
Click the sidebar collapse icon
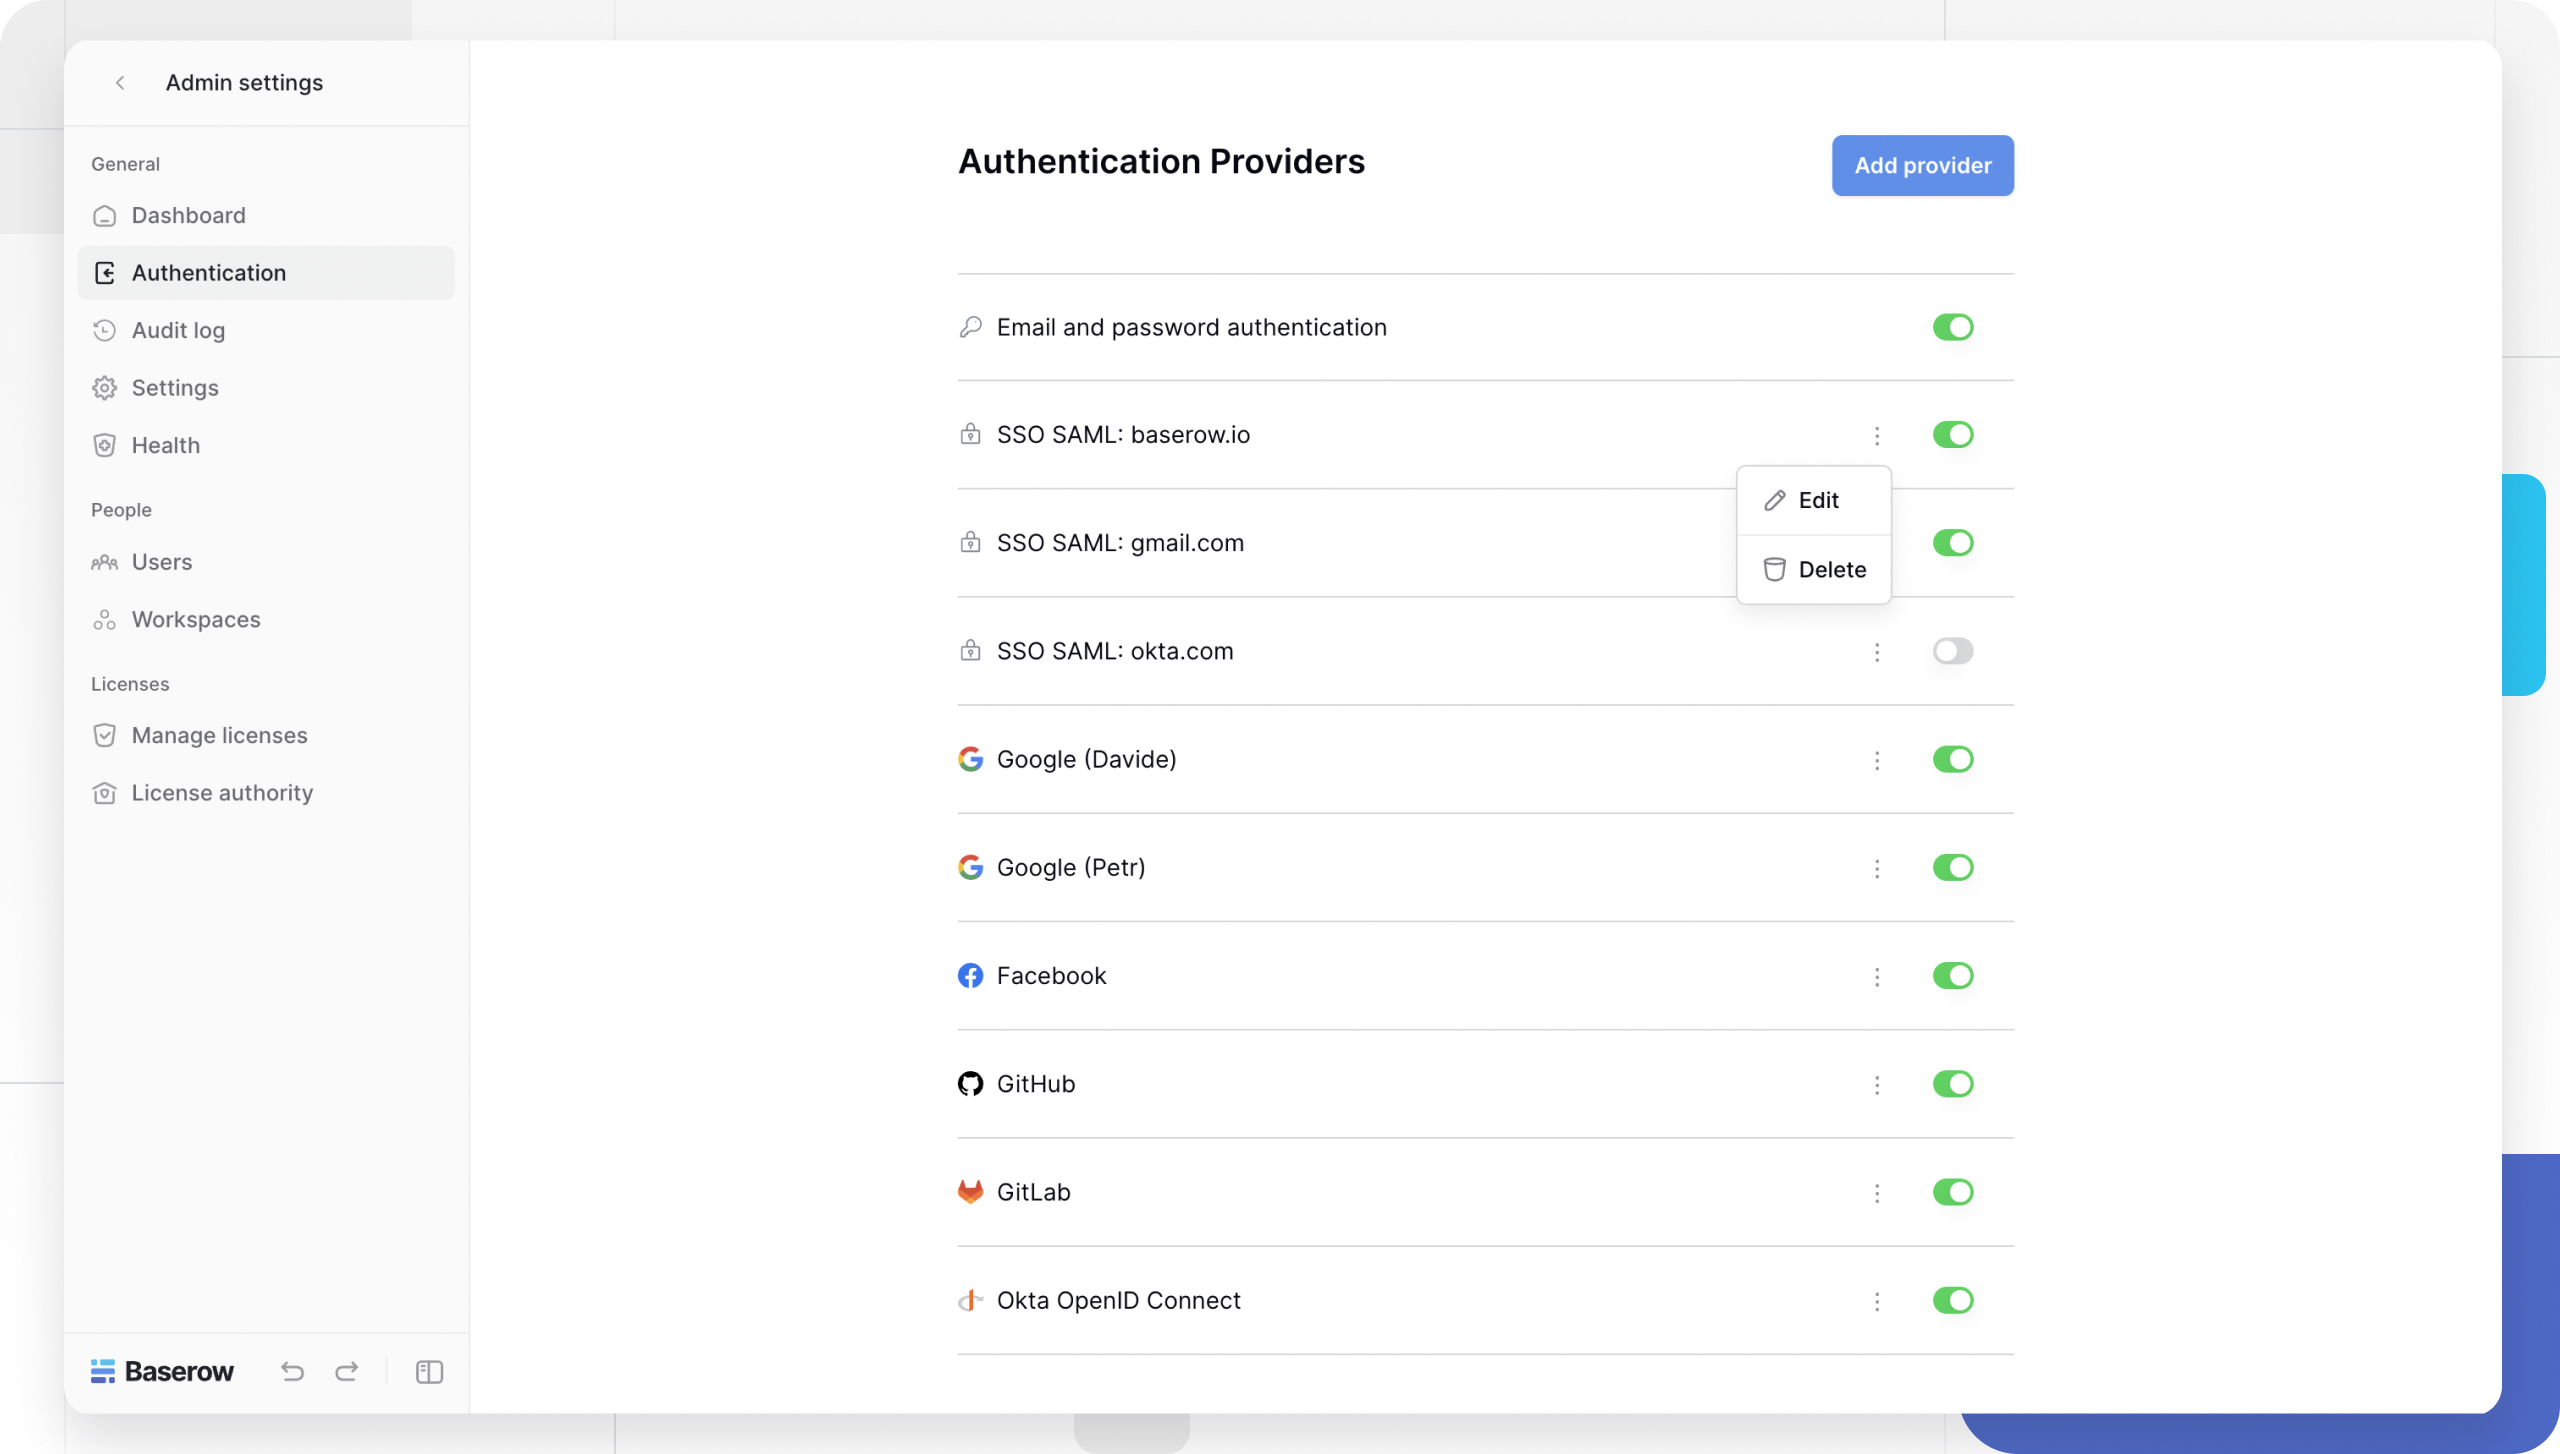click(429, 1371)
